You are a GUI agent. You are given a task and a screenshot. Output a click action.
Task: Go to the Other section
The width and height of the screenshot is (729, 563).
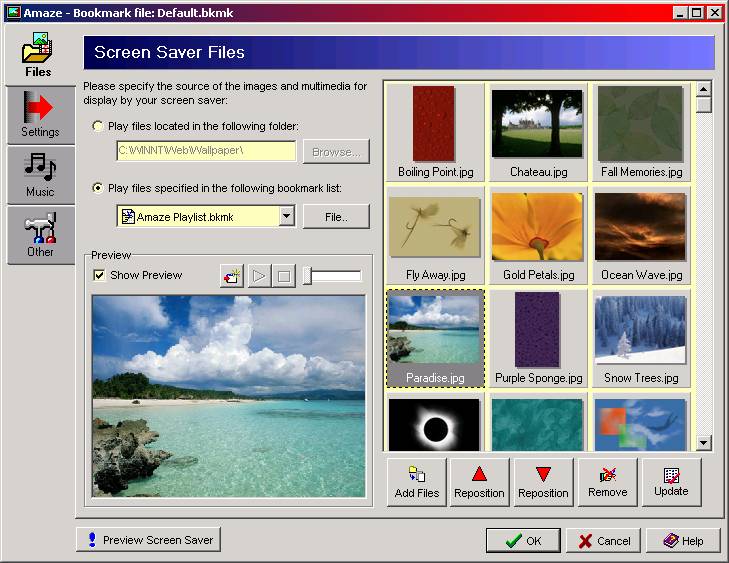coord(40,235)
